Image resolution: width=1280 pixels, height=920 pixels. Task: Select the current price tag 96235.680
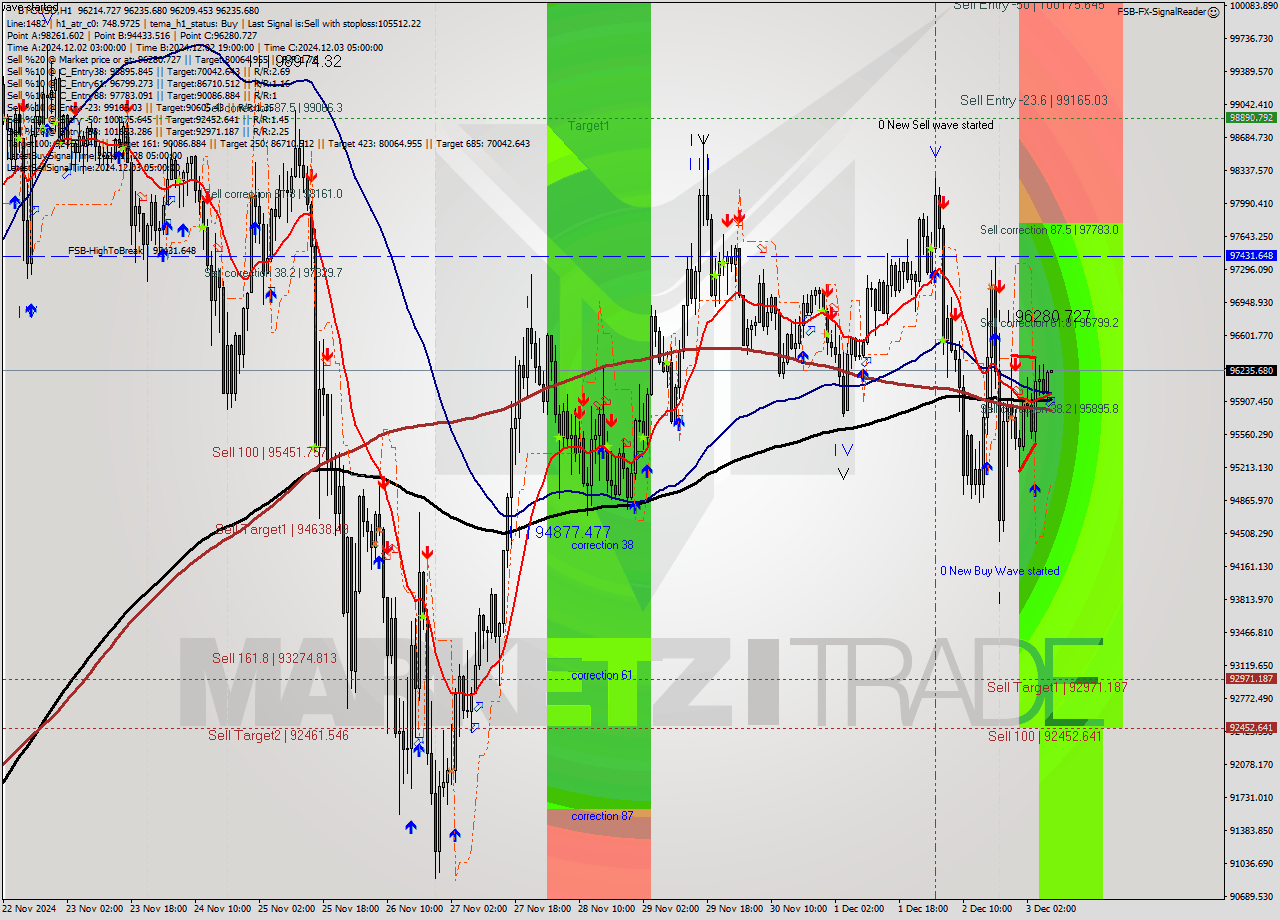click(1251, 370)
